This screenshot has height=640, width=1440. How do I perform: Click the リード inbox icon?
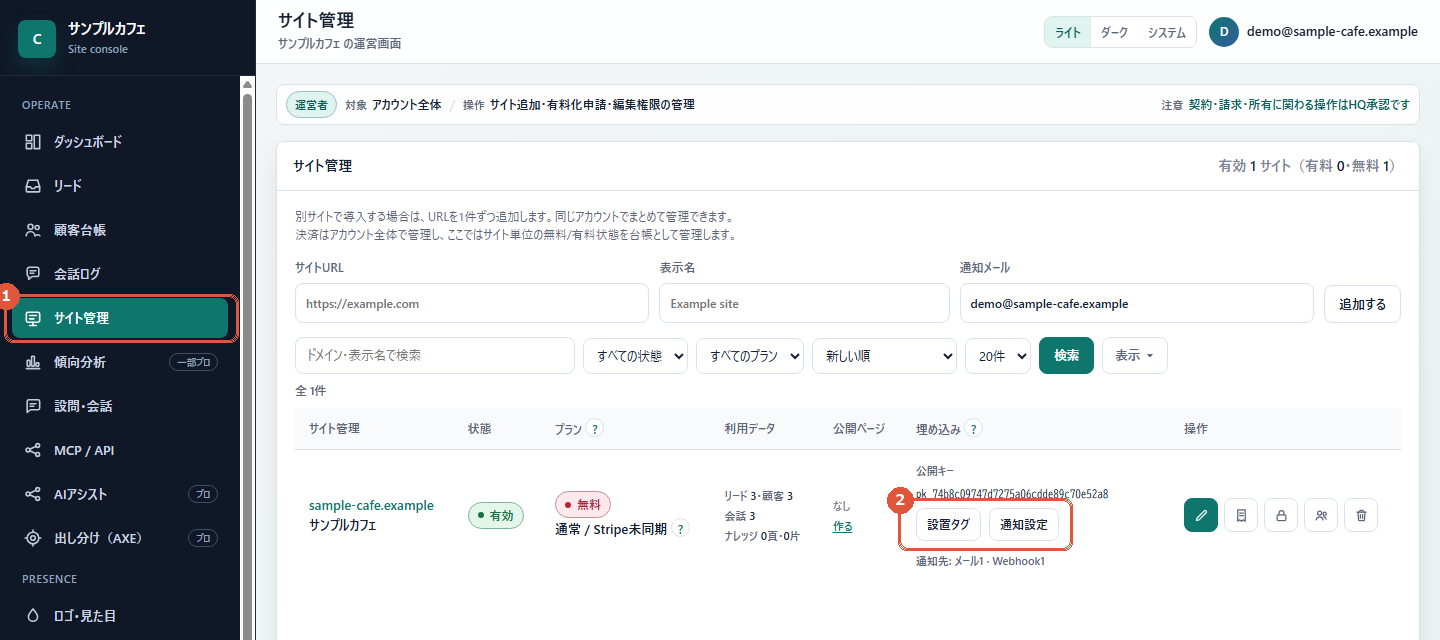point(33,186)
